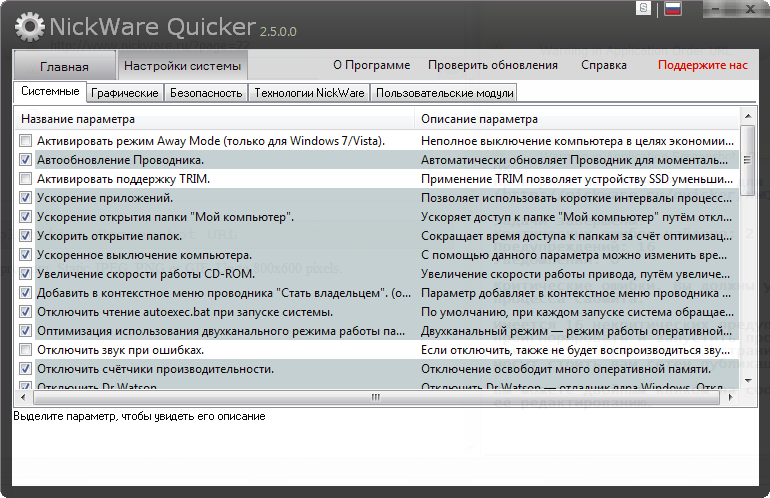The image size is (770, 498).
Task: Click the NickWare Quicker gear logo
Action: (29, 27)
